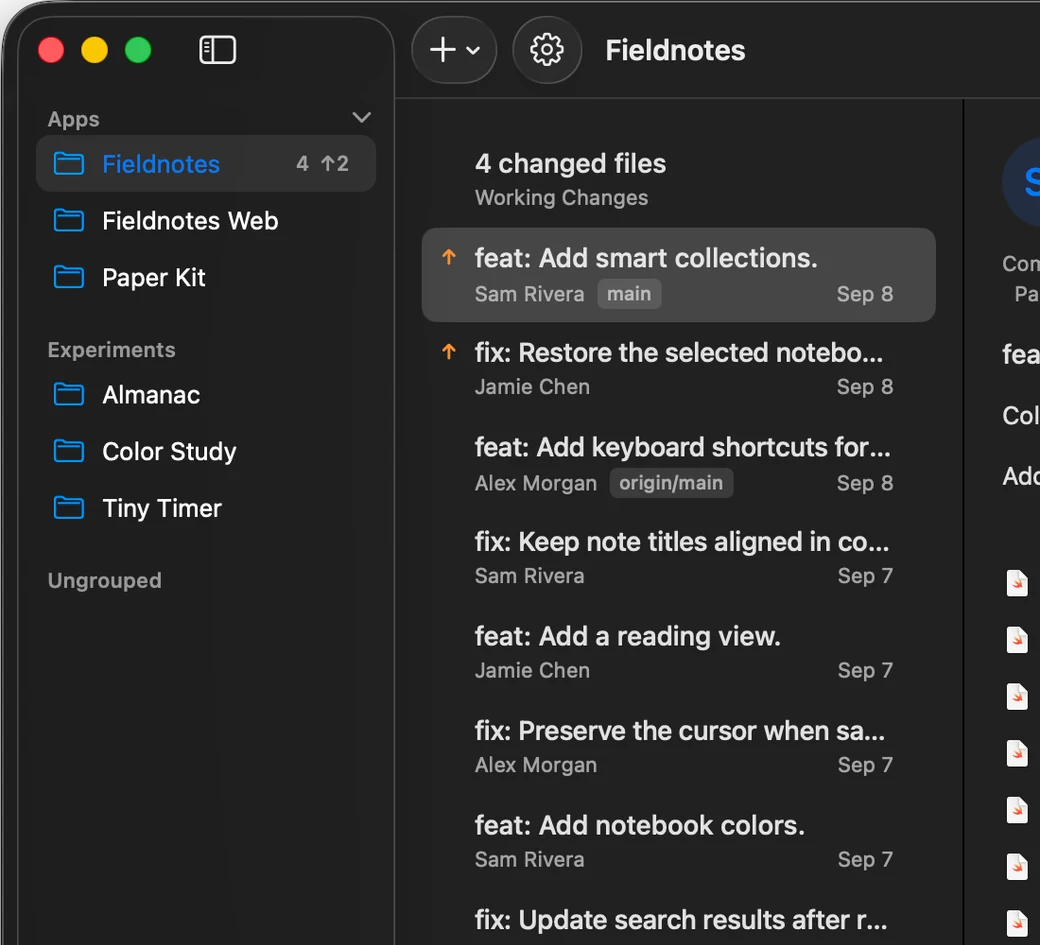Click the ↑2 unpushed count on Fieldnotes

coord(335,164)
